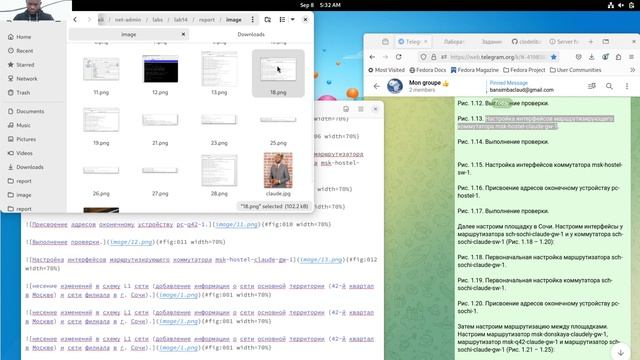Jump to 'lab14' in the Files path bar
Viewport: 640px width, 360px height.
tap(180, 20)
